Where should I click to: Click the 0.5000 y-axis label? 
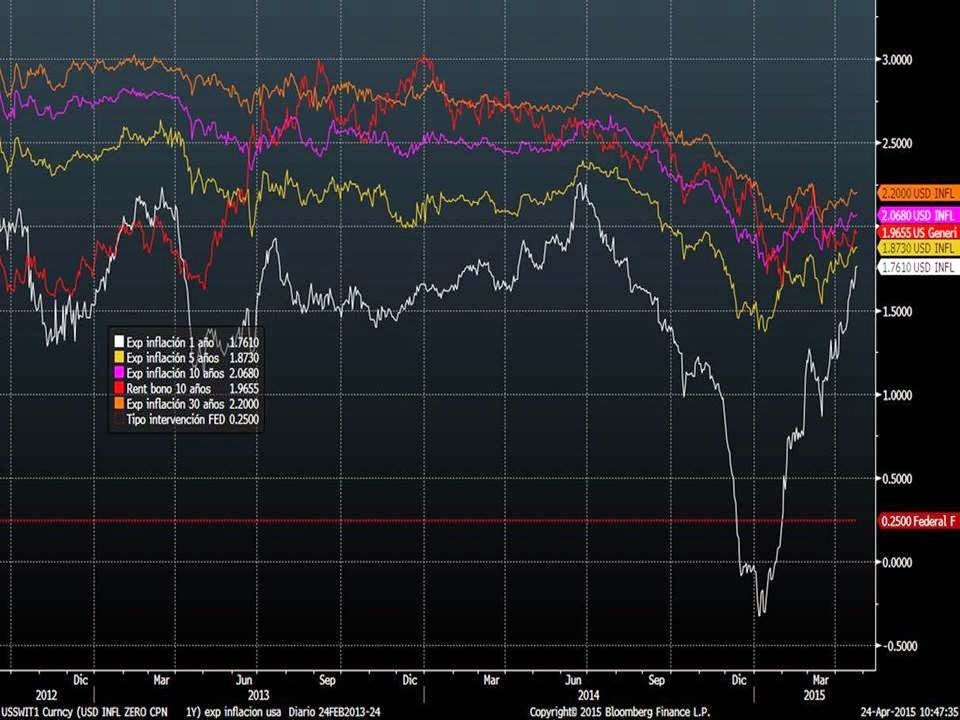point(897,479)
